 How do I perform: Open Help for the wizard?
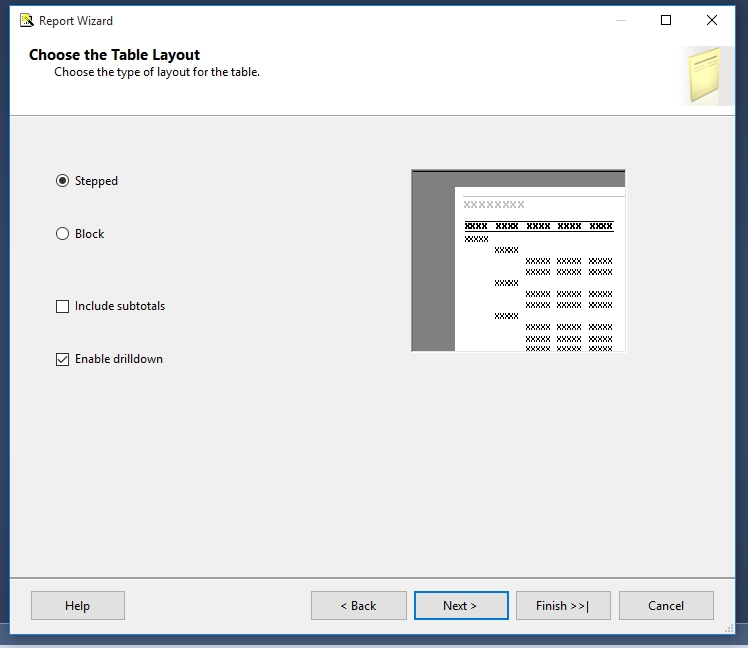click(x=78, y=606)
